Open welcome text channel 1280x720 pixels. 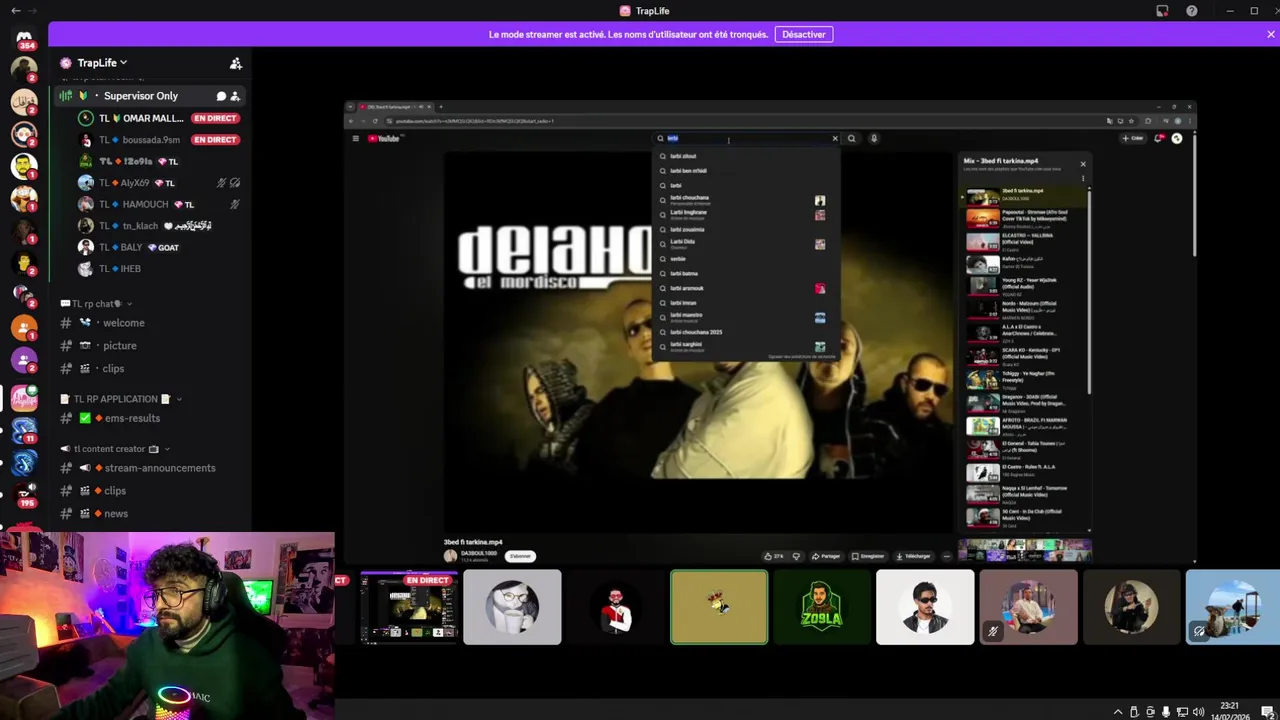(150, 323)
